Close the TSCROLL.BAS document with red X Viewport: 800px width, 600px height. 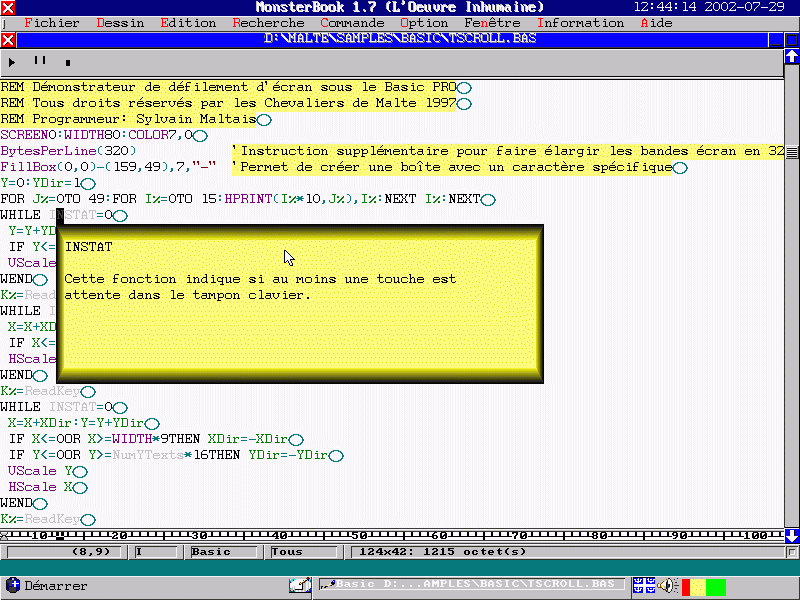click(x=8, y=40)
